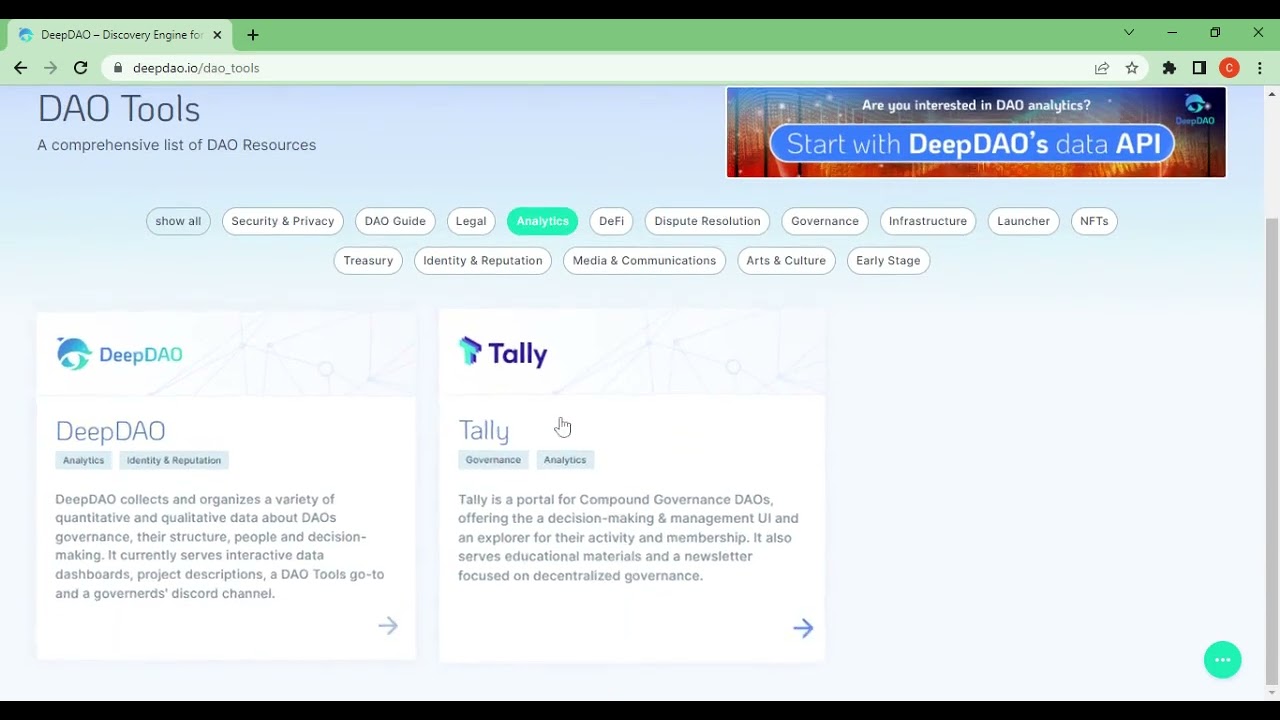
Task: Click the DeepDAO data API banner
Action: click(976, 132)
